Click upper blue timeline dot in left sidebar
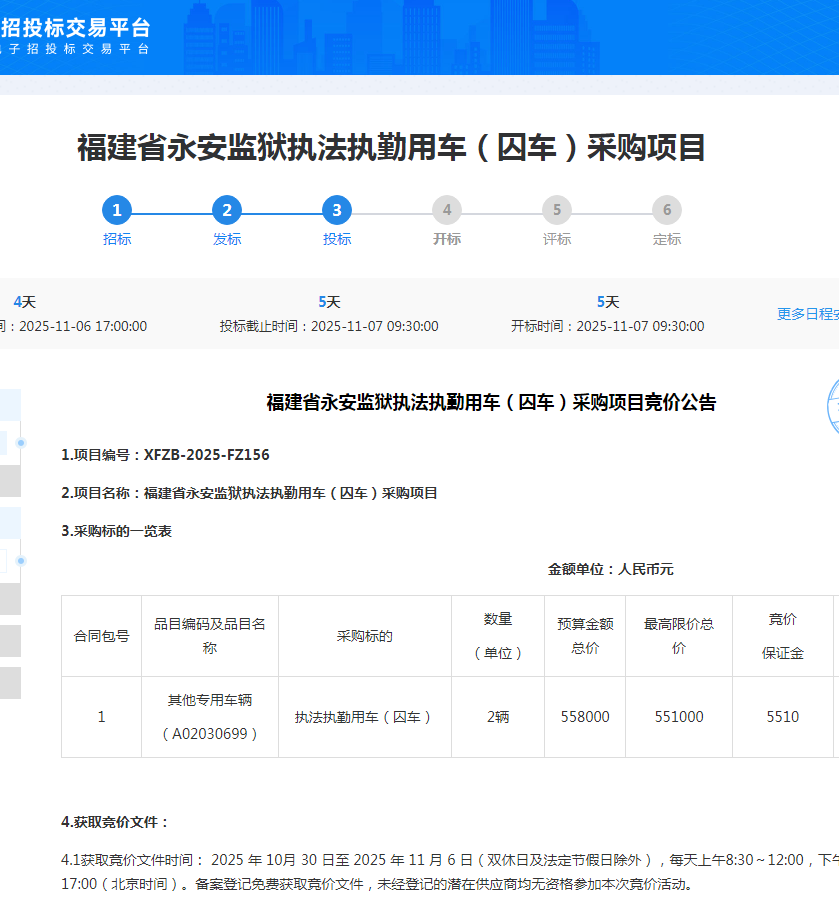839x916 pixels. [x=21, y=442]
